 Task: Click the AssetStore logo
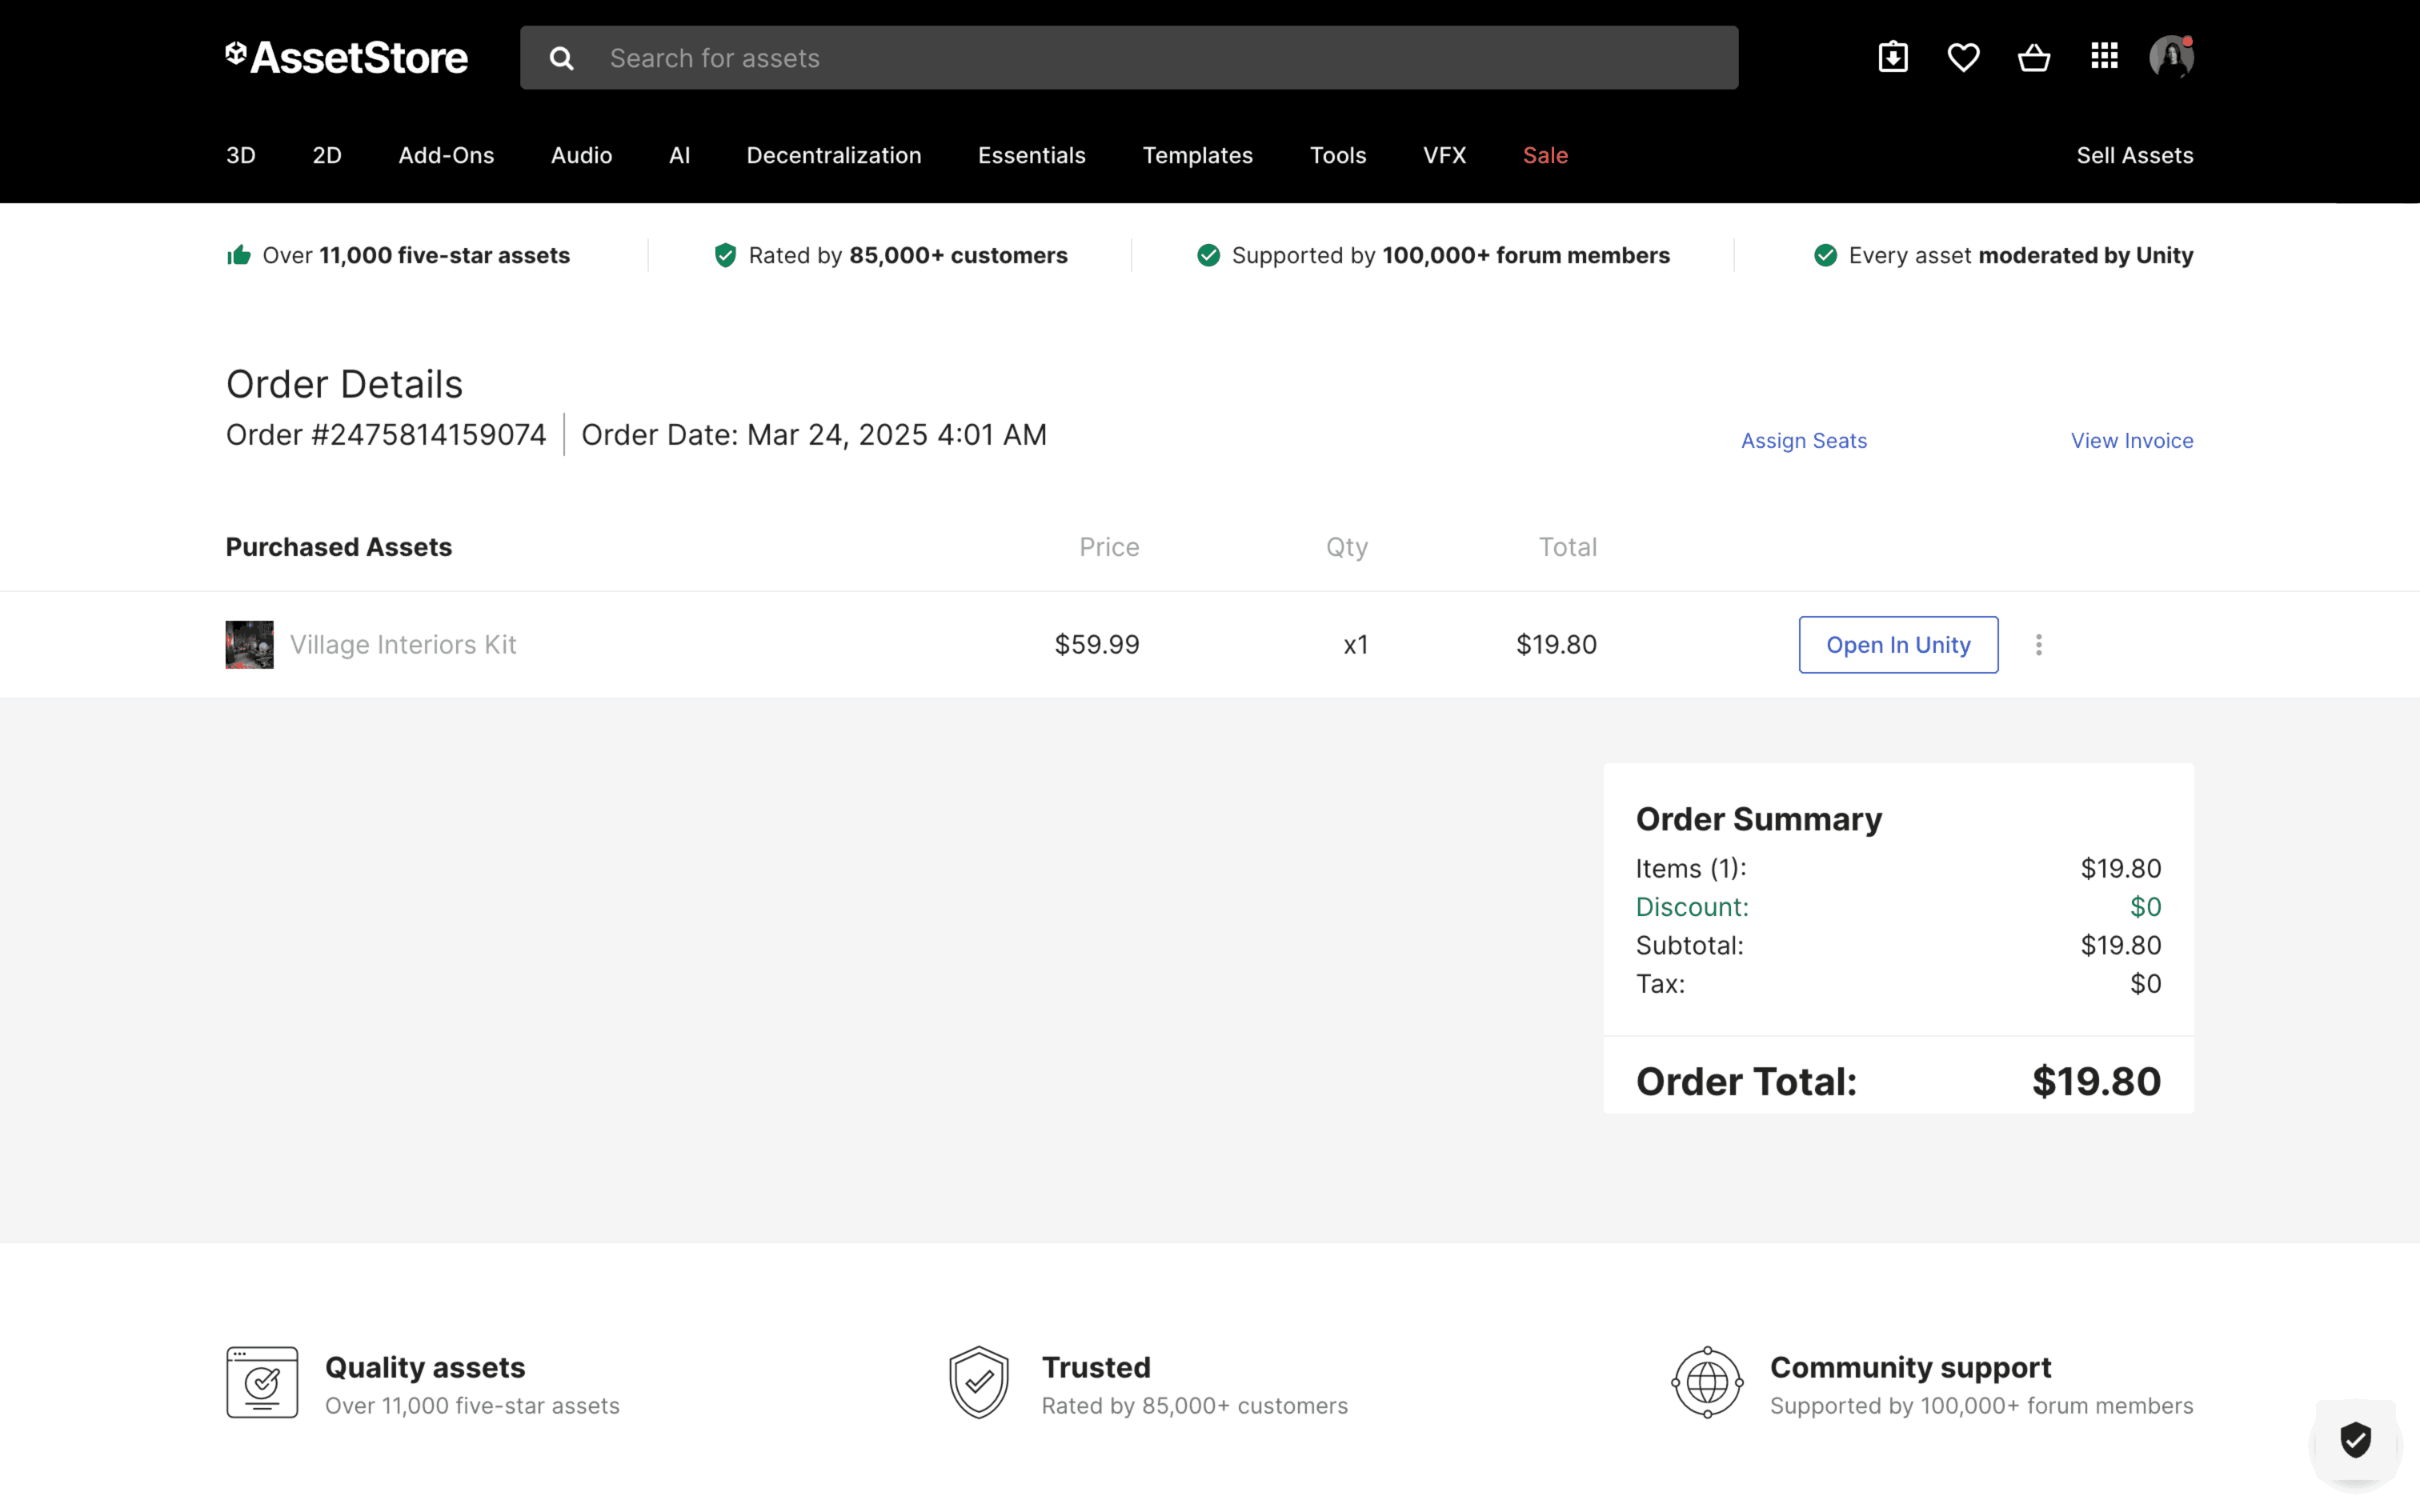click(x=347, y=57)
